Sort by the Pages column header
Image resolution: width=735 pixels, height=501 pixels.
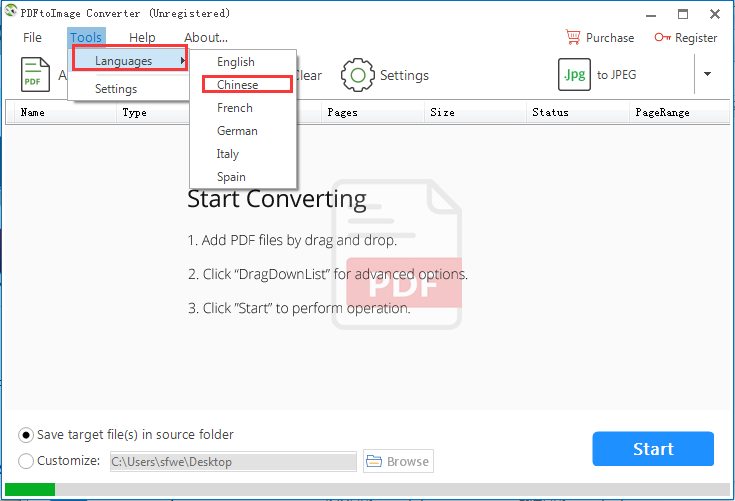click(373, 112)
